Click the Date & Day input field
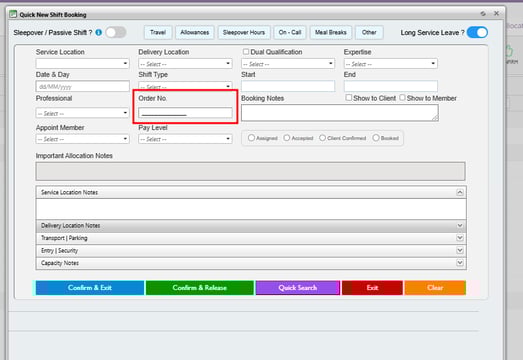This screenshot has height=360, width=523. tap(82, 86)
